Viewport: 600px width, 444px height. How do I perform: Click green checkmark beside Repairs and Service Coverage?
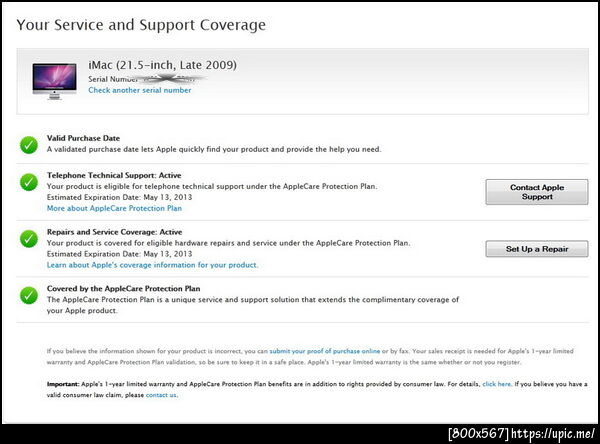click(x=29, y=239)
